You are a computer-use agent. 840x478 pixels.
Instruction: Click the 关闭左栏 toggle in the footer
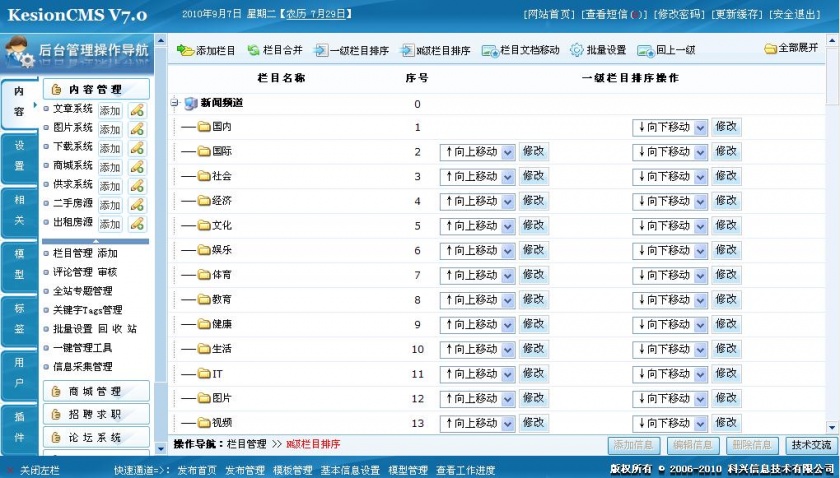tap(33, 470)
